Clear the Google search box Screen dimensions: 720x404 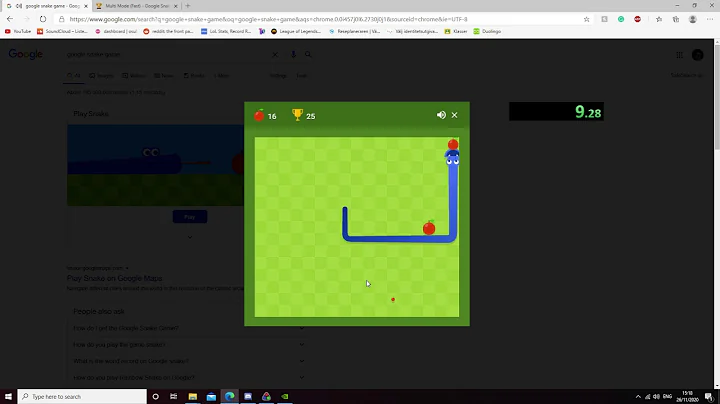pyautogui.click(x=275, y=54)
